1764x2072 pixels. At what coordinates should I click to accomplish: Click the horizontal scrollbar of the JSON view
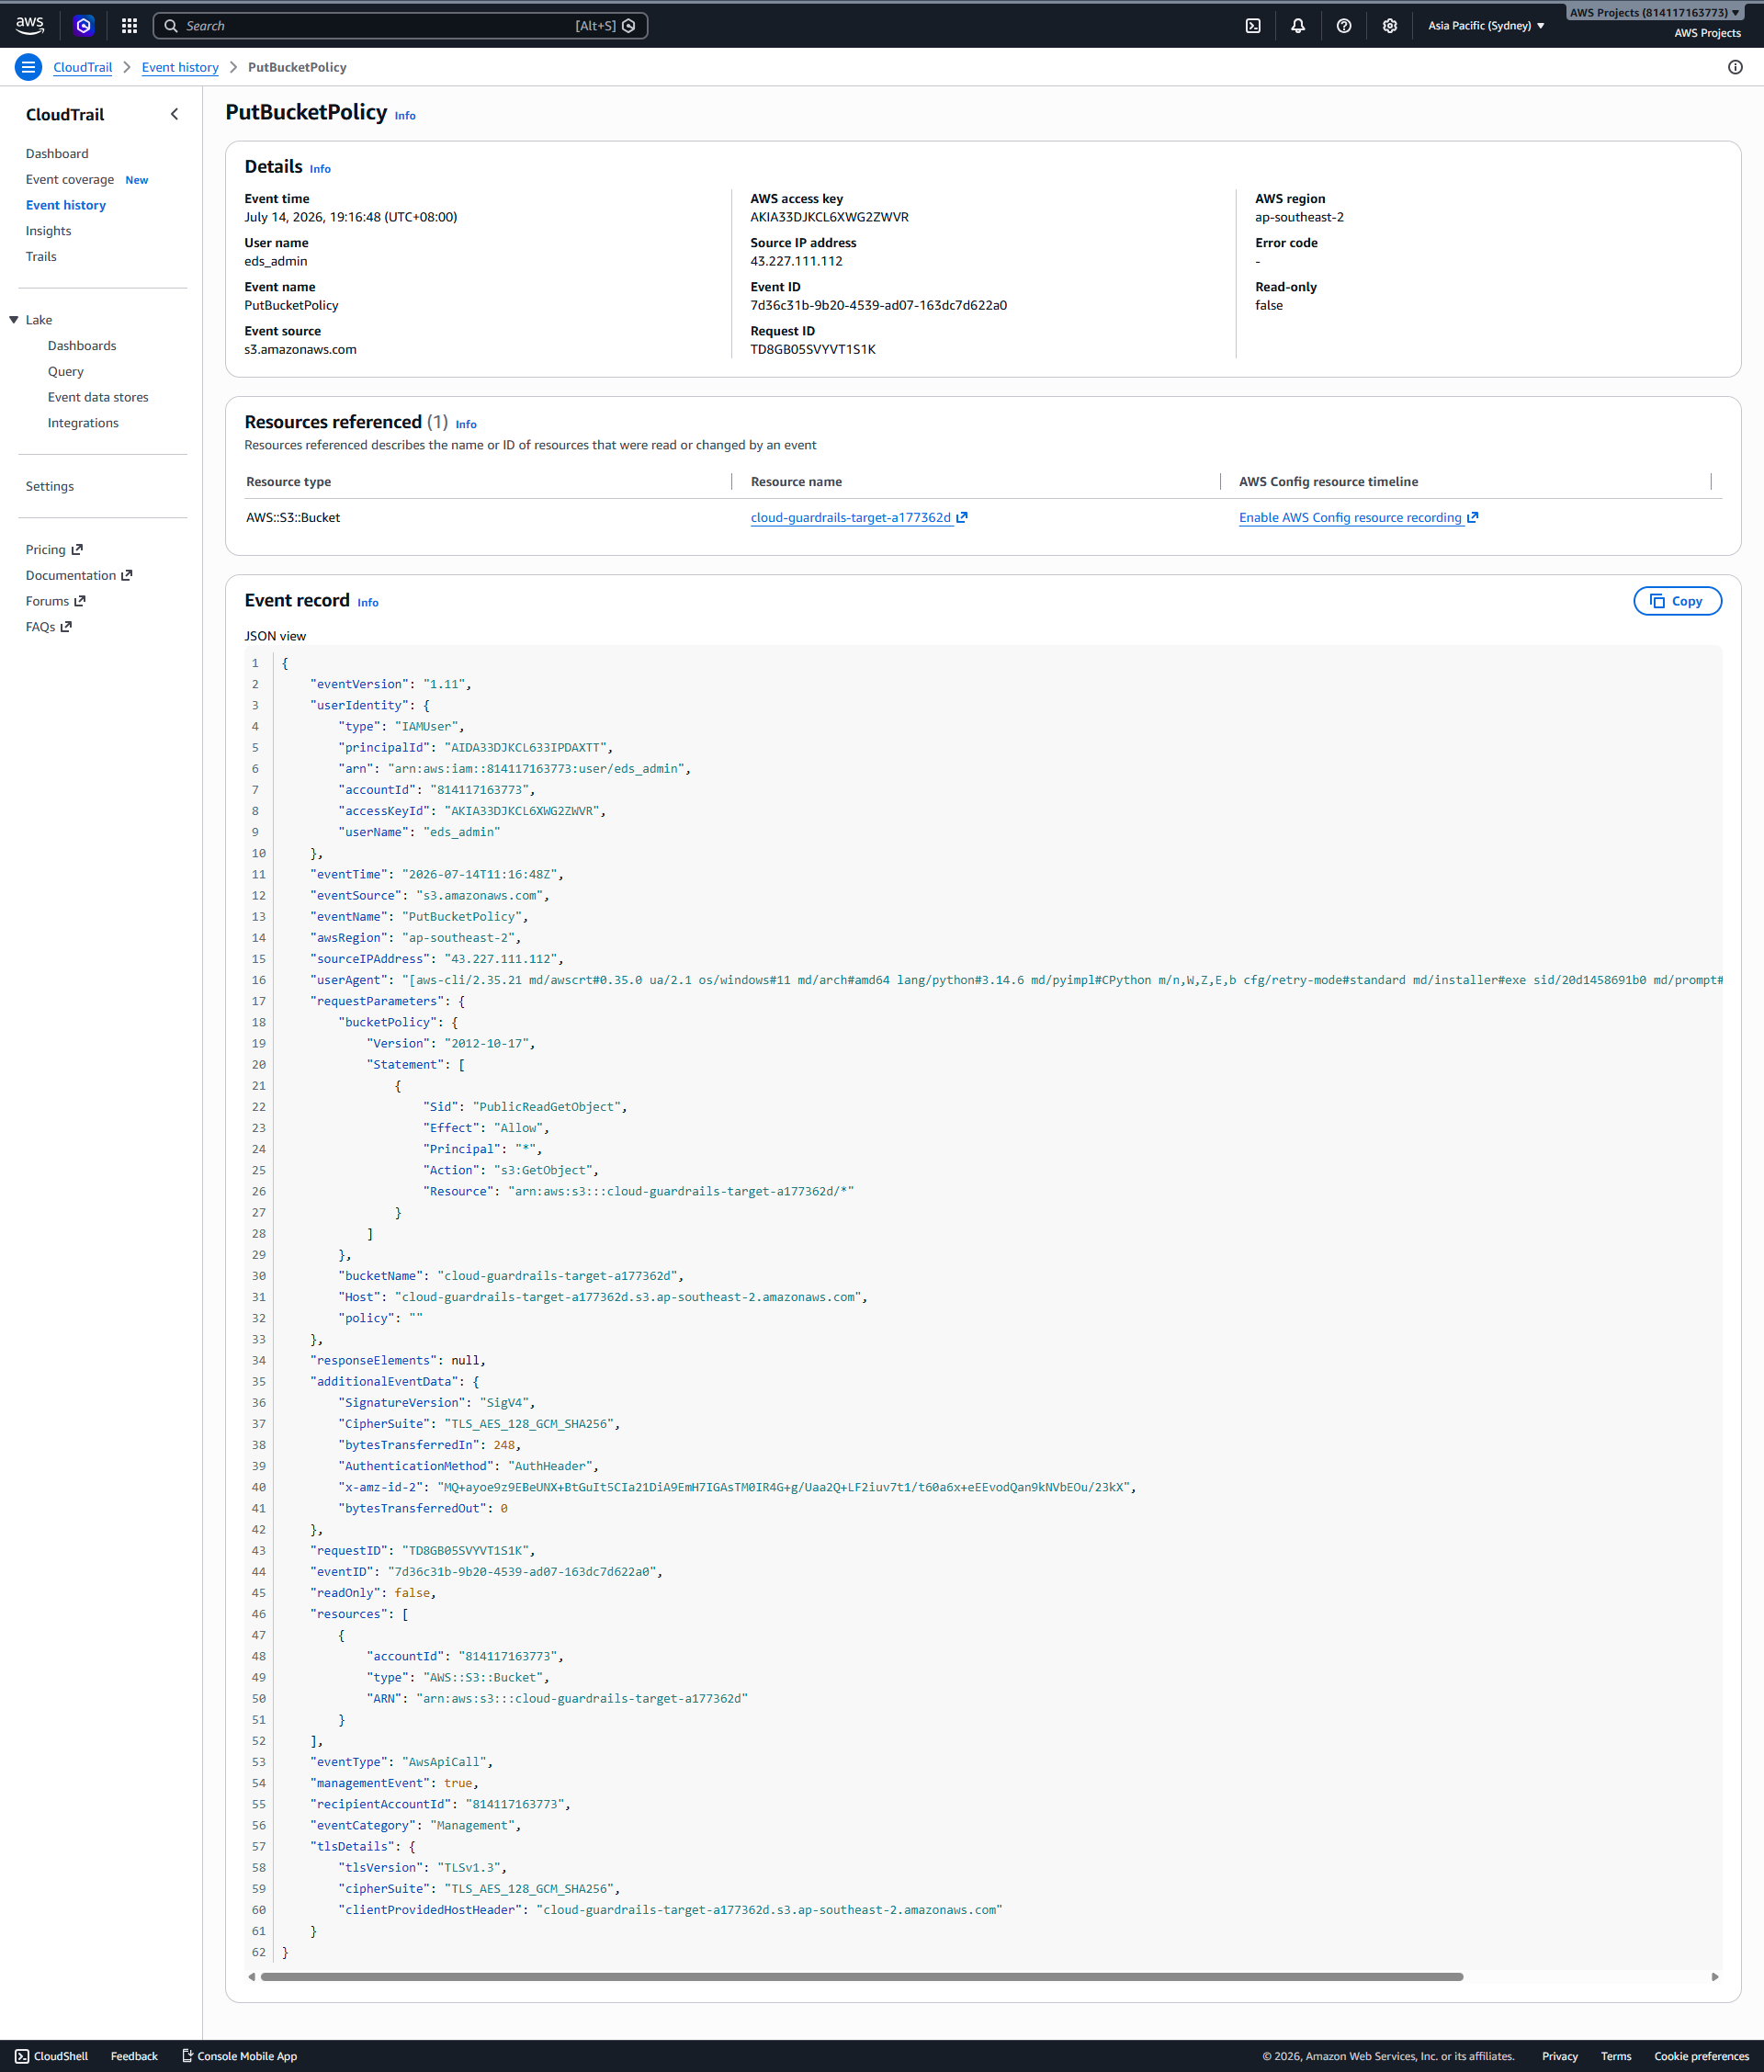tap(860, 1976)
